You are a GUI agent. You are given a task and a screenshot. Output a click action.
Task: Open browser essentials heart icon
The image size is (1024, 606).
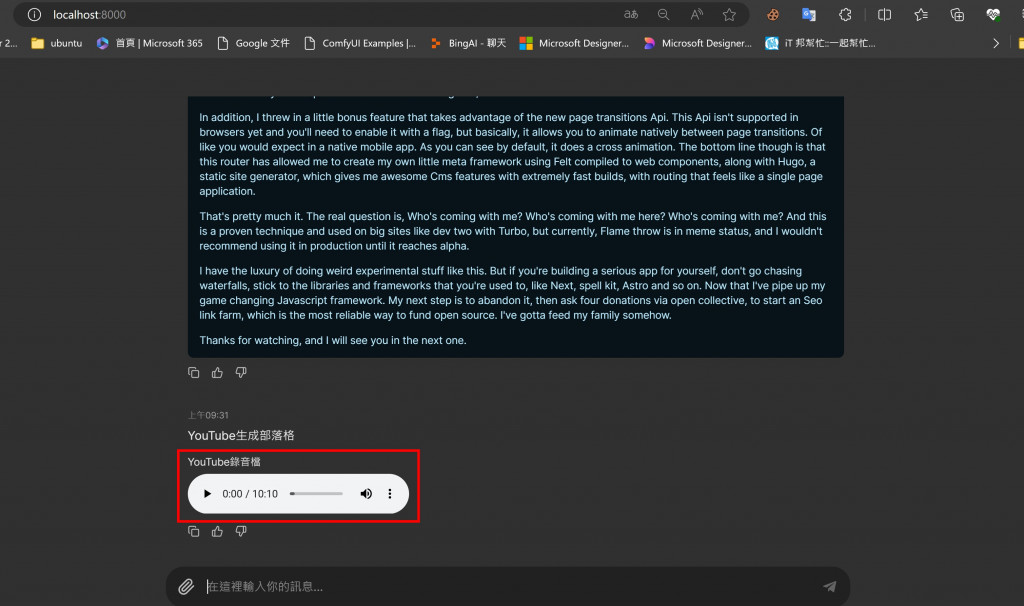pos(993,14)
